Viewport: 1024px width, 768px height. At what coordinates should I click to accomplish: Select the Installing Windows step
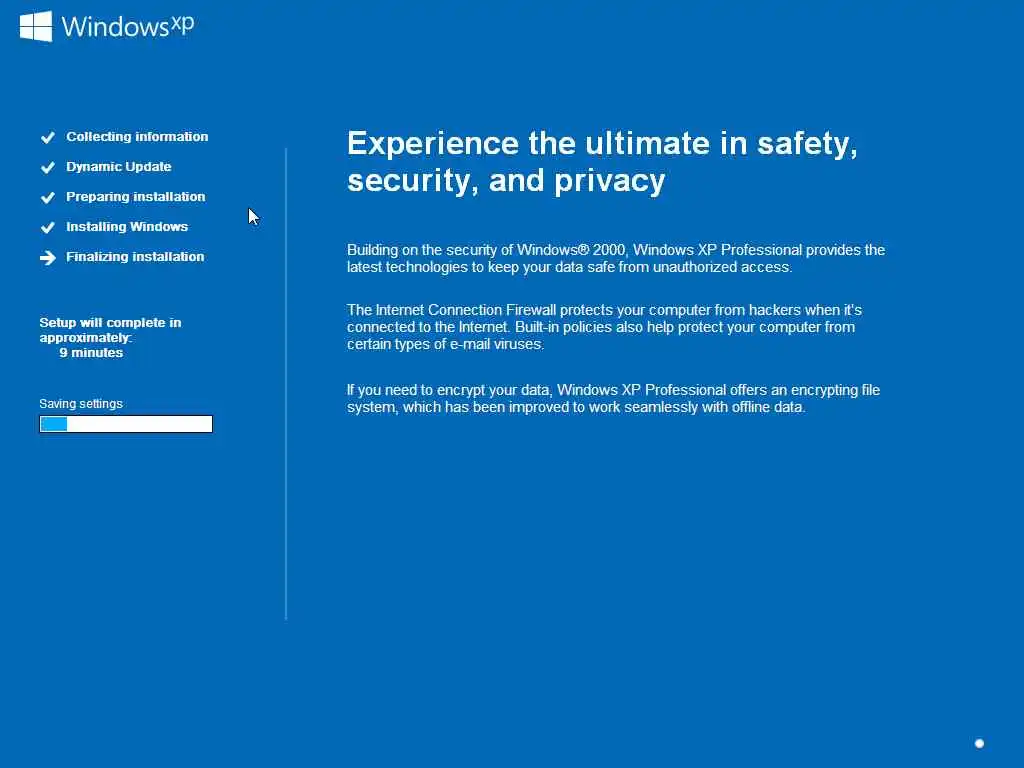127,227
